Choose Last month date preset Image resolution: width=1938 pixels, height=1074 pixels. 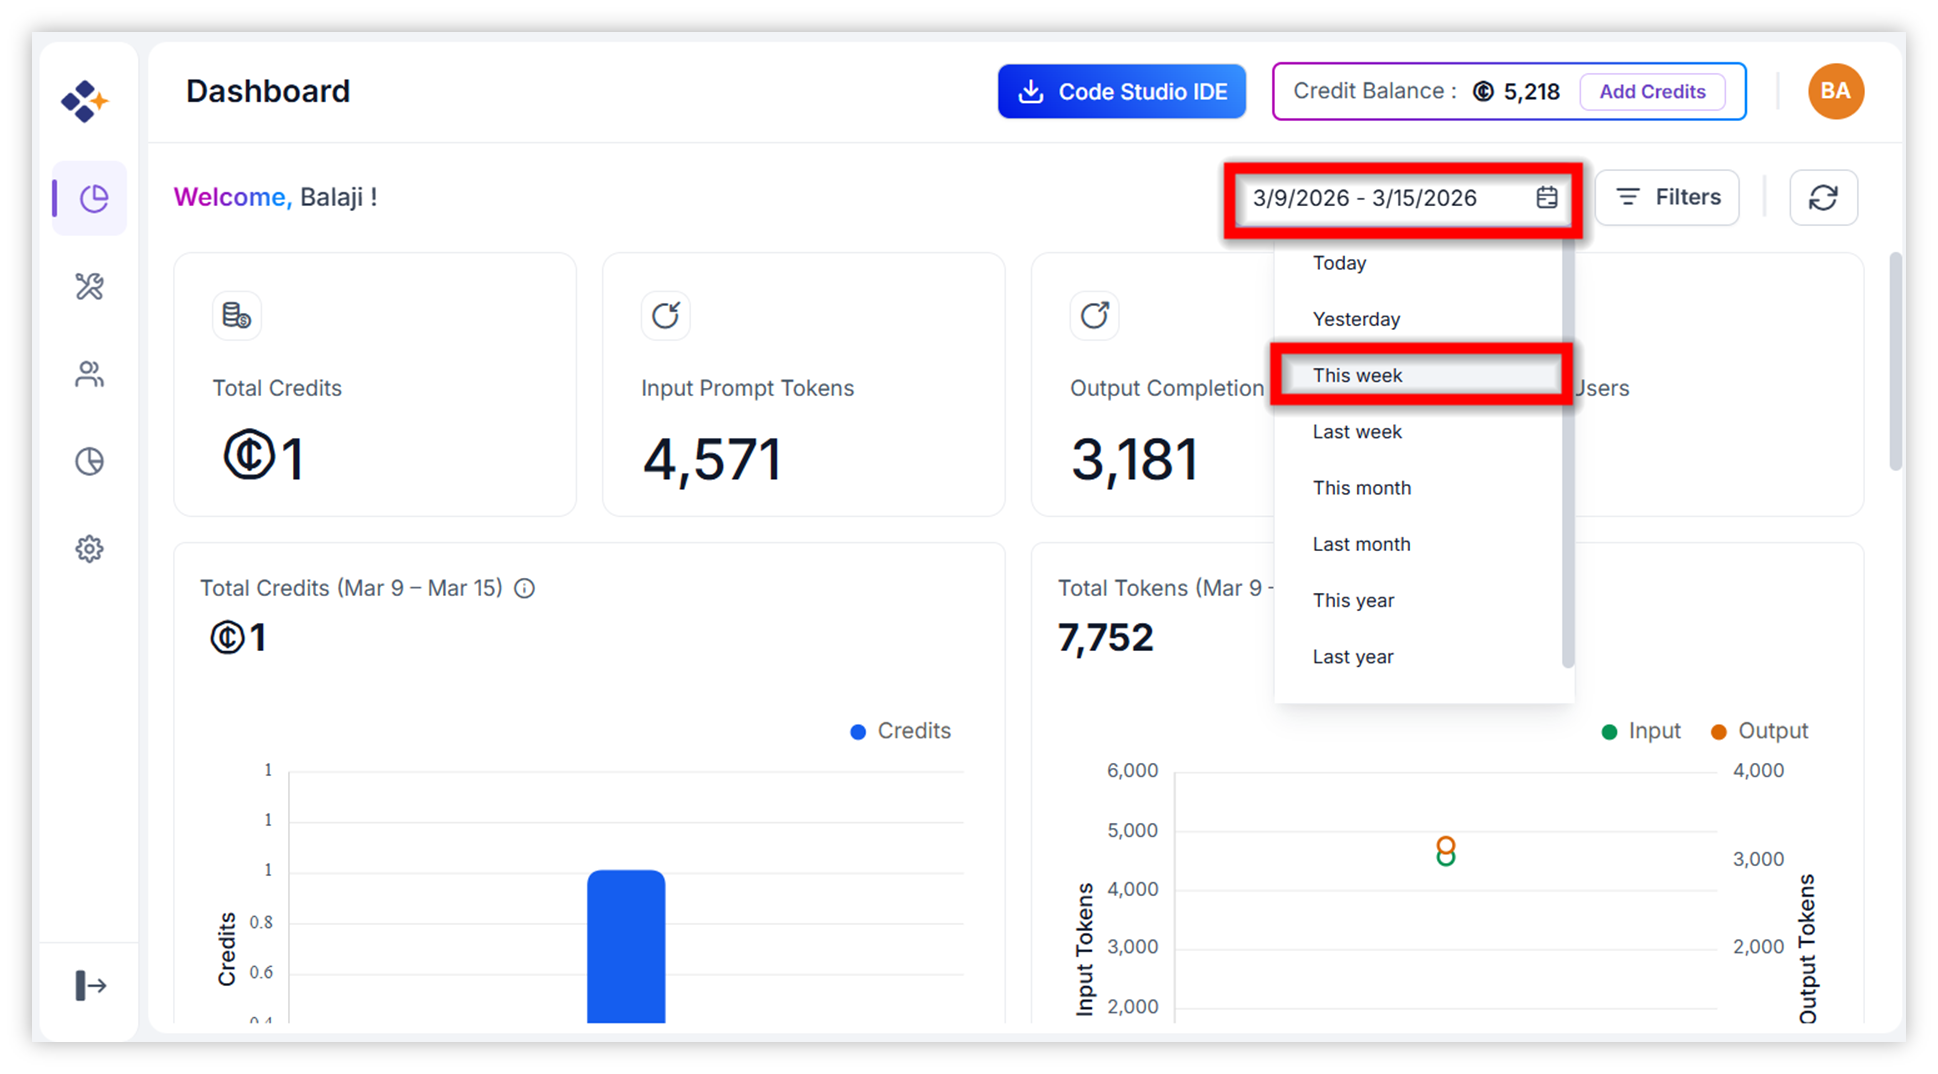1361,544
